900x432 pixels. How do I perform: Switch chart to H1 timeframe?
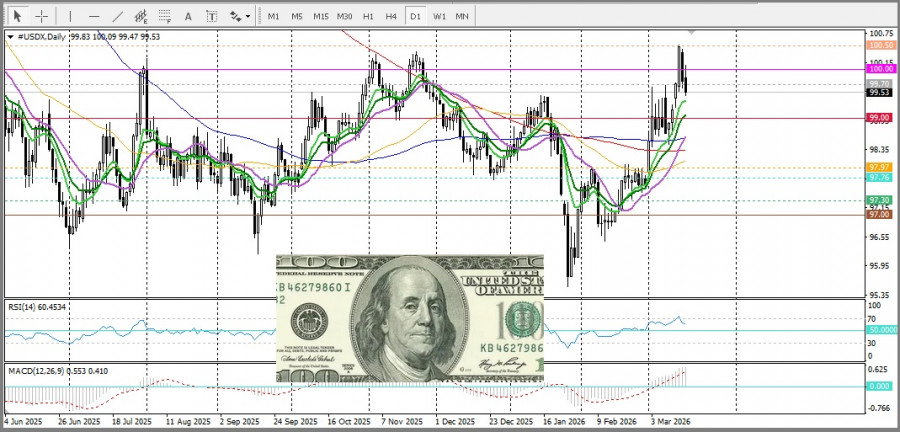368,16
